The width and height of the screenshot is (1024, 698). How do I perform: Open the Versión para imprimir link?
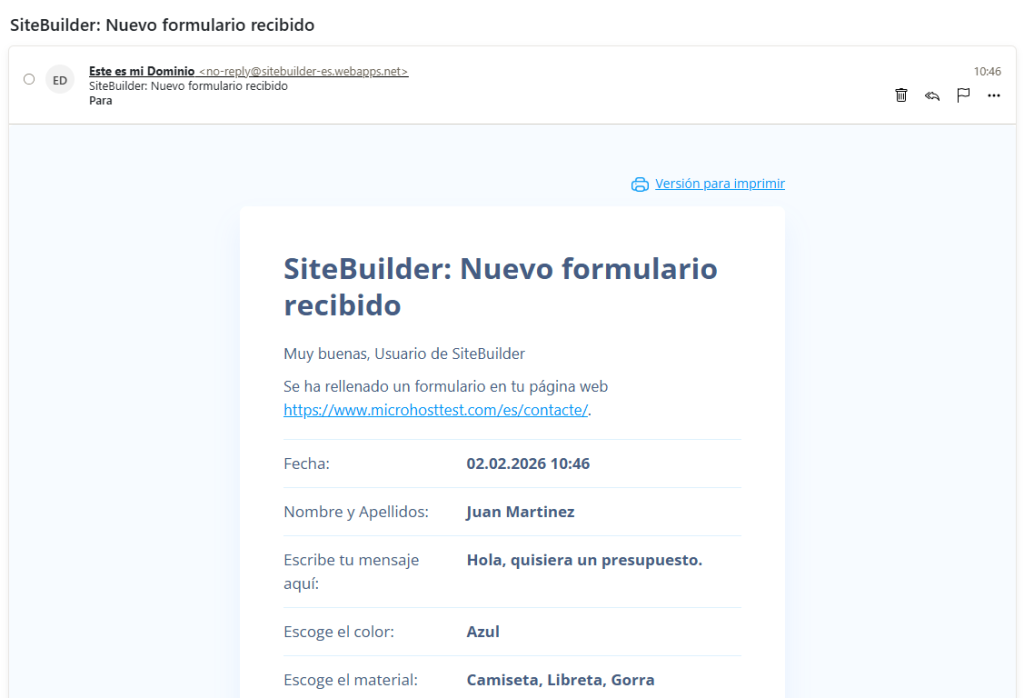pos(719,184)
